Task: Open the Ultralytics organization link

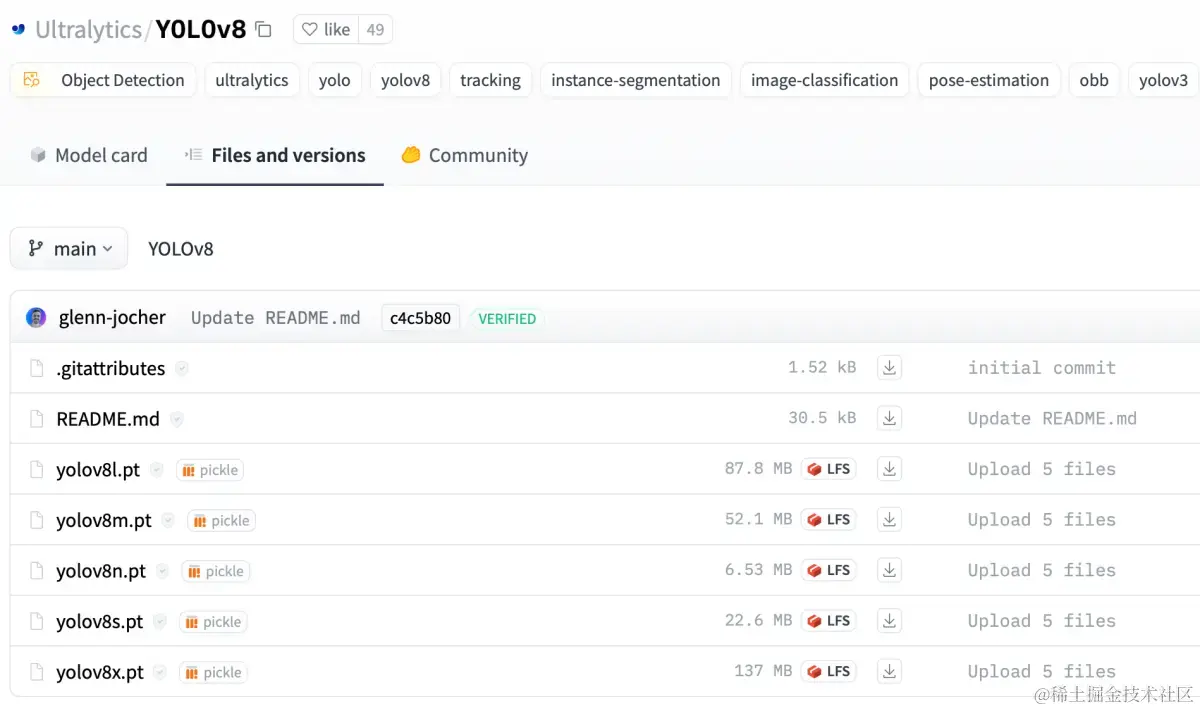Action: [x=88, y=30]
